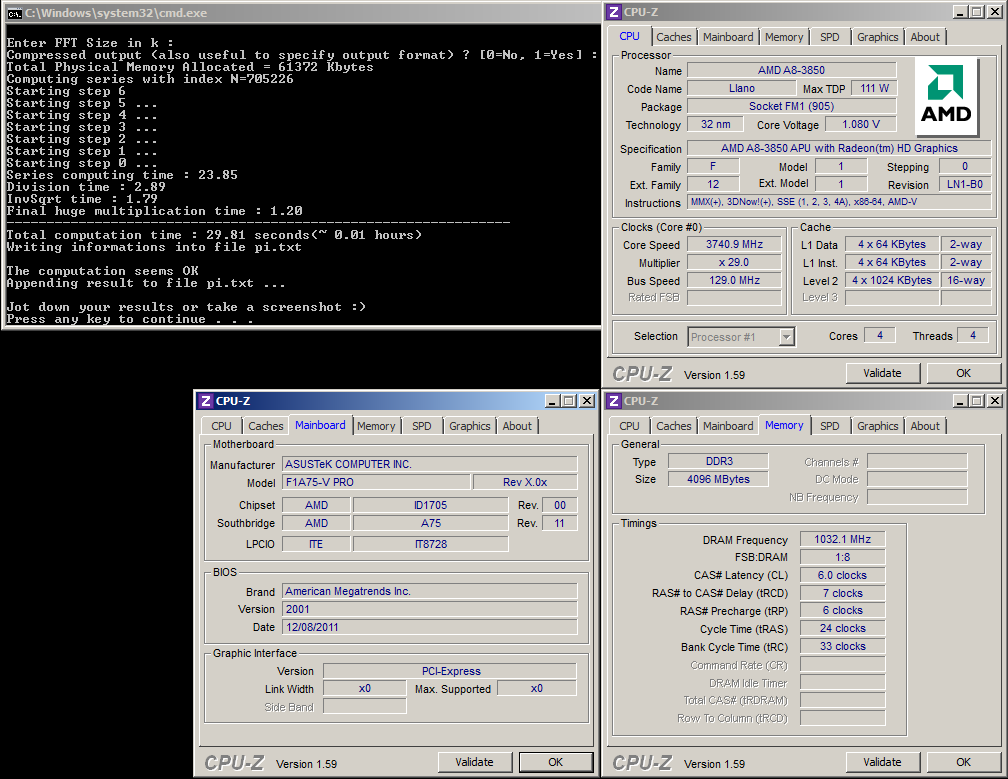Click the A75 southbridge field
Image resolution: width=1008 pixels, height=779 pixels.
point(431,523)
